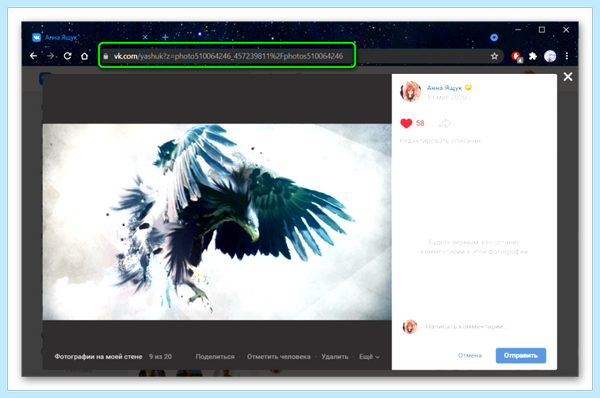
Task: Click the Отмена button
Action: click(470, 356)
